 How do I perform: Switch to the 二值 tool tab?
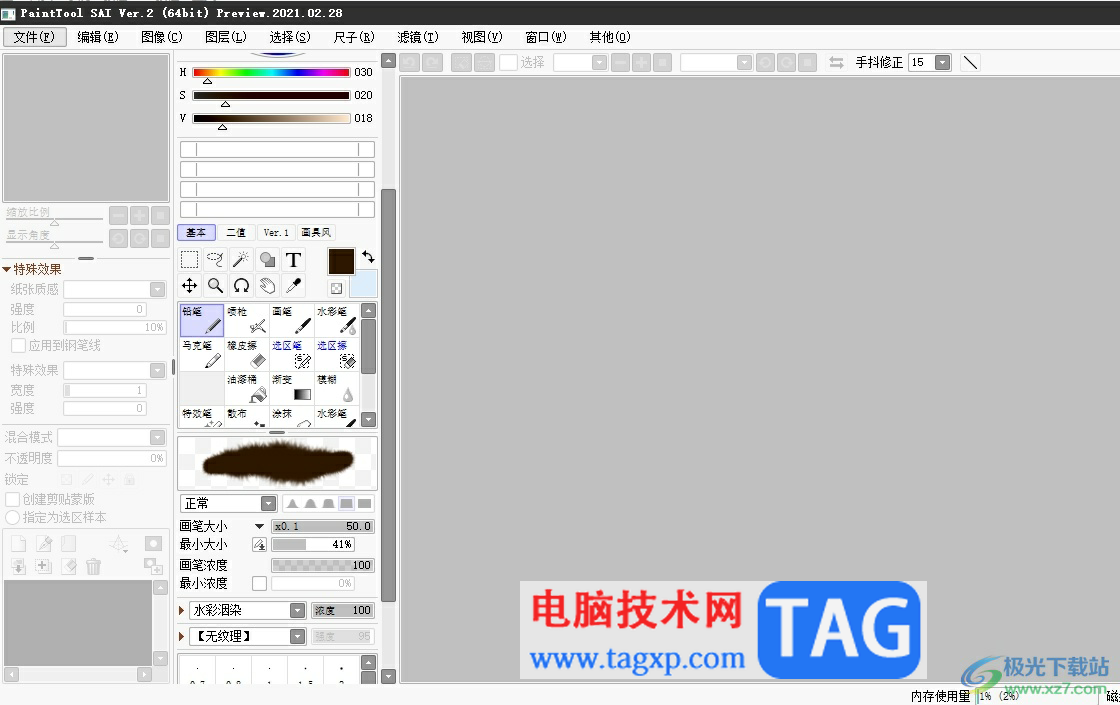click(x=236, y=233)
